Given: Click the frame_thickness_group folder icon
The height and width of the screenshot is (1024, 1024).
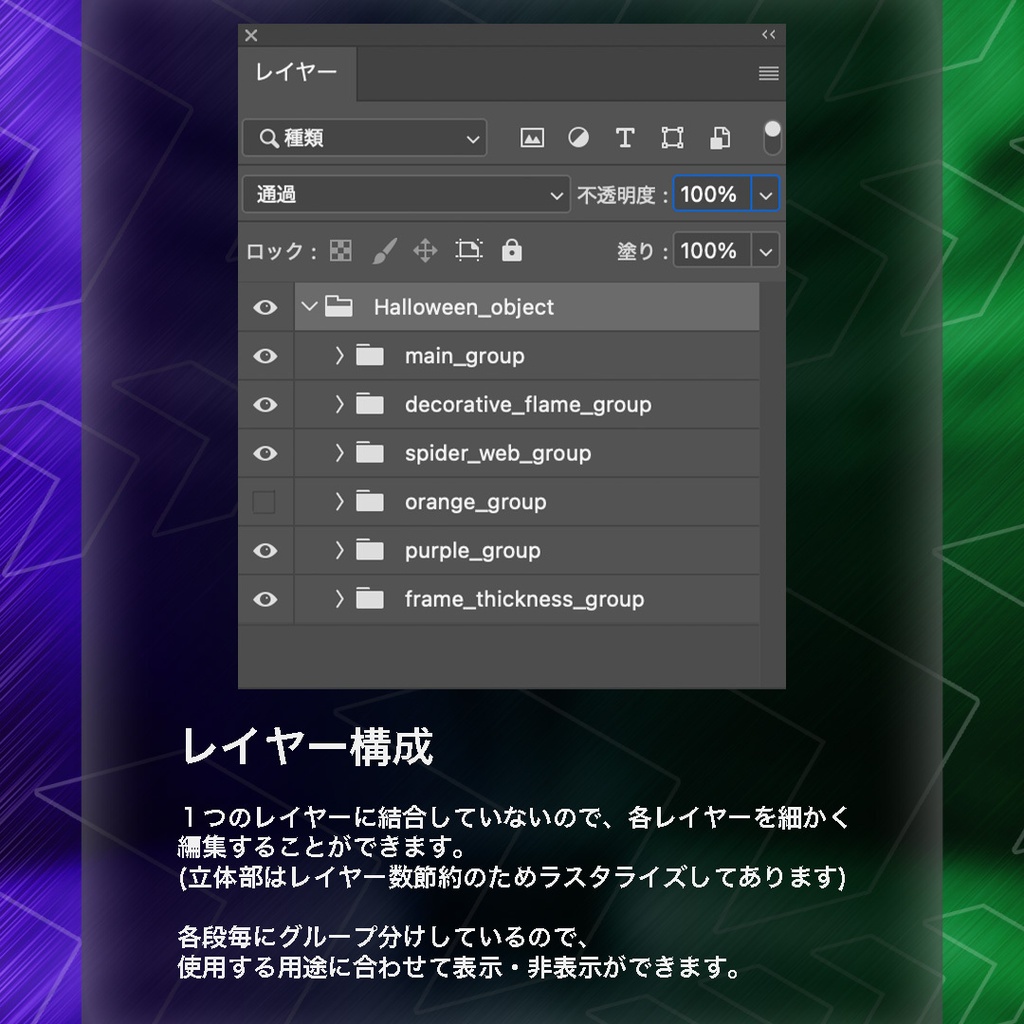Looking at the screenshot, I should point(370,598).
